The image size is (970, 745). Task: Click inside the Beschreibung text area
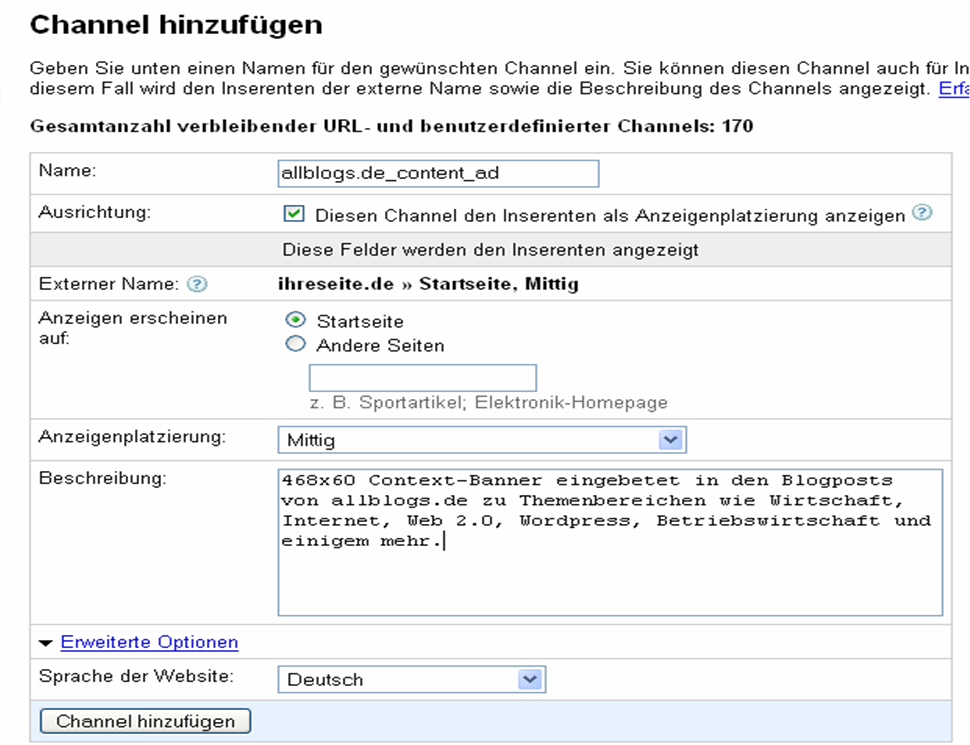click(610, 542)
